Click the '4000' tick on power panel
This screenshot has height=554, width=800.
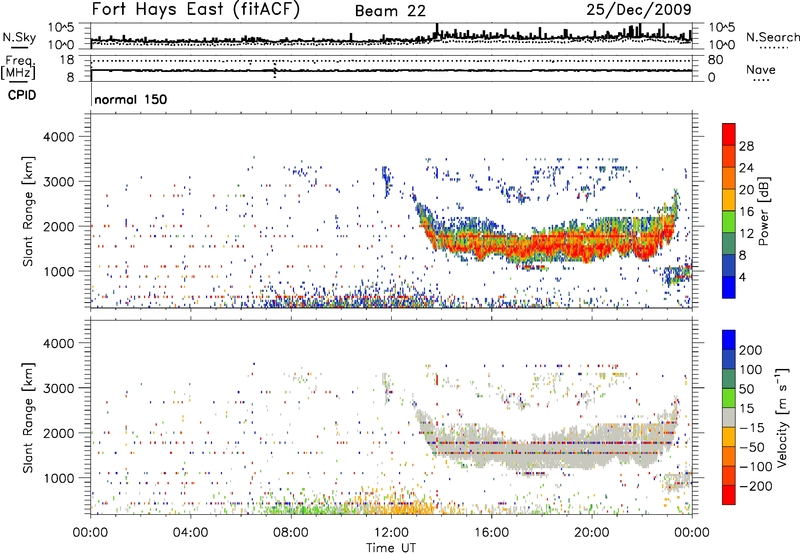(x=58, y=137)
